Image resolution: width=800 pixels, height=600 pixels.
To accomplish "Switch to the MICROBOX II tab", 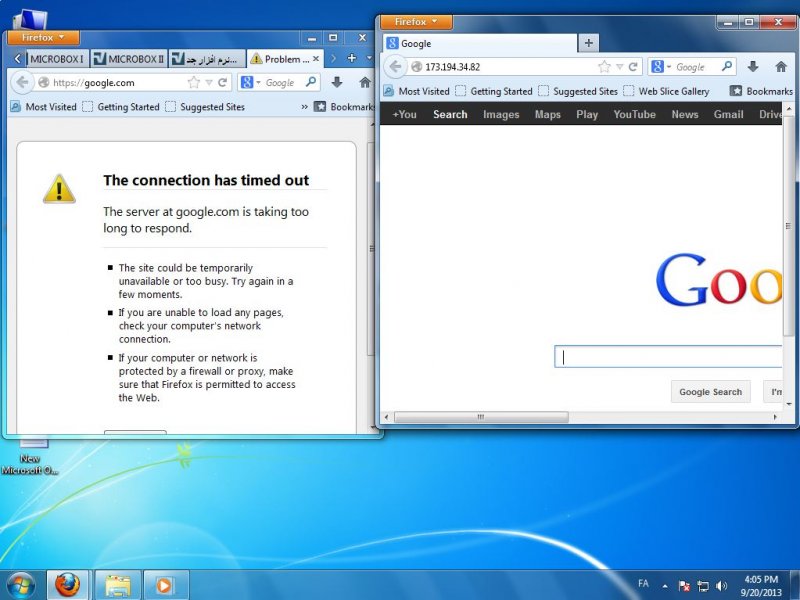I will point(130,59).
